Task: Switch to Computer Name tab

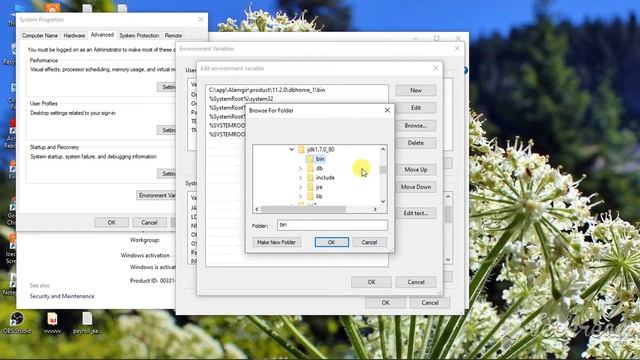Action: [x=40, y=36]
